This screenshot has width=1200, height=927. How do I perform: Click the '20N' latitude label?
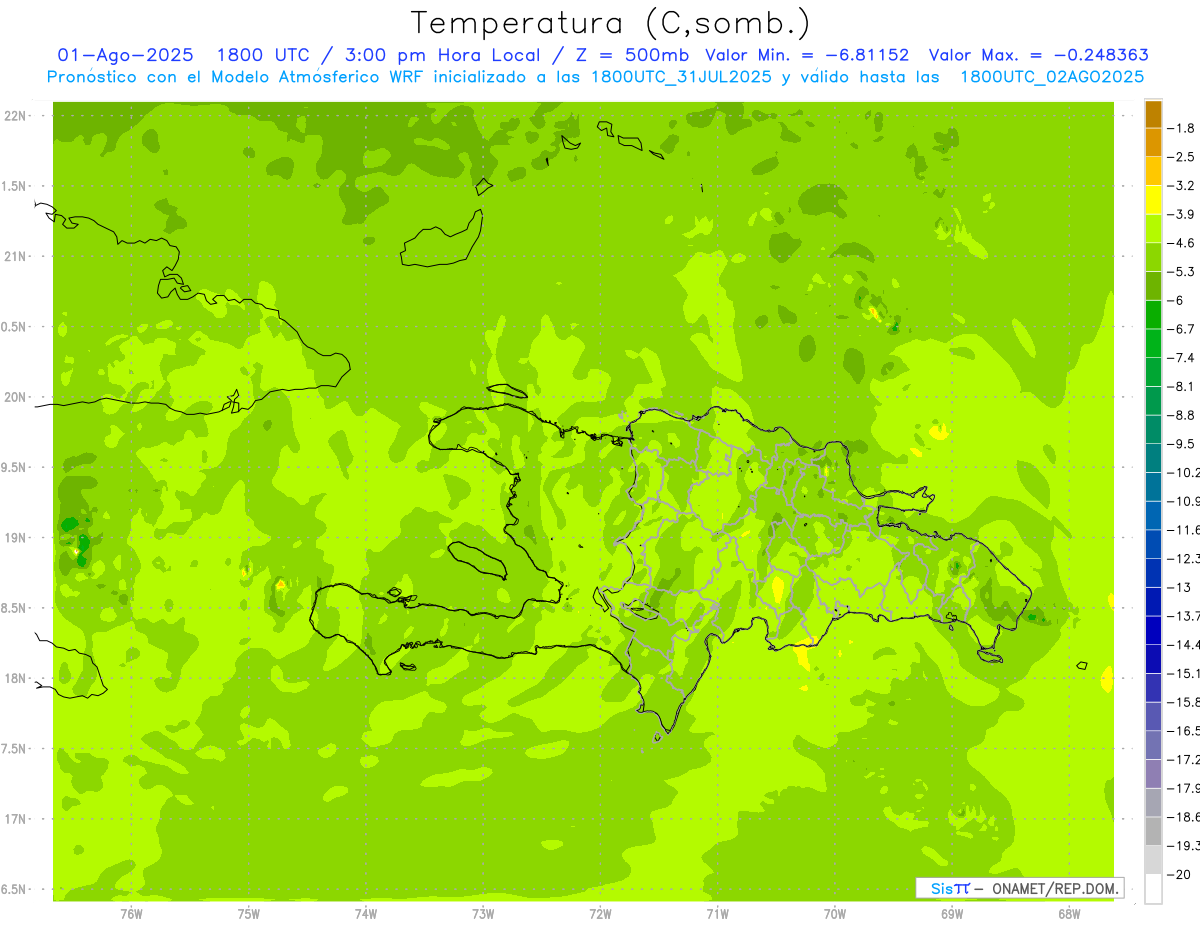tap(15, 397)
